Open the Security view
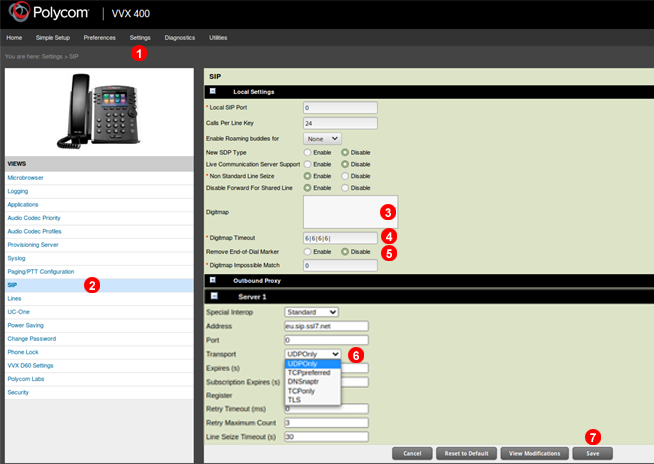Image resolution: width=654 pixels, height=464 pixels. [18, 392]
